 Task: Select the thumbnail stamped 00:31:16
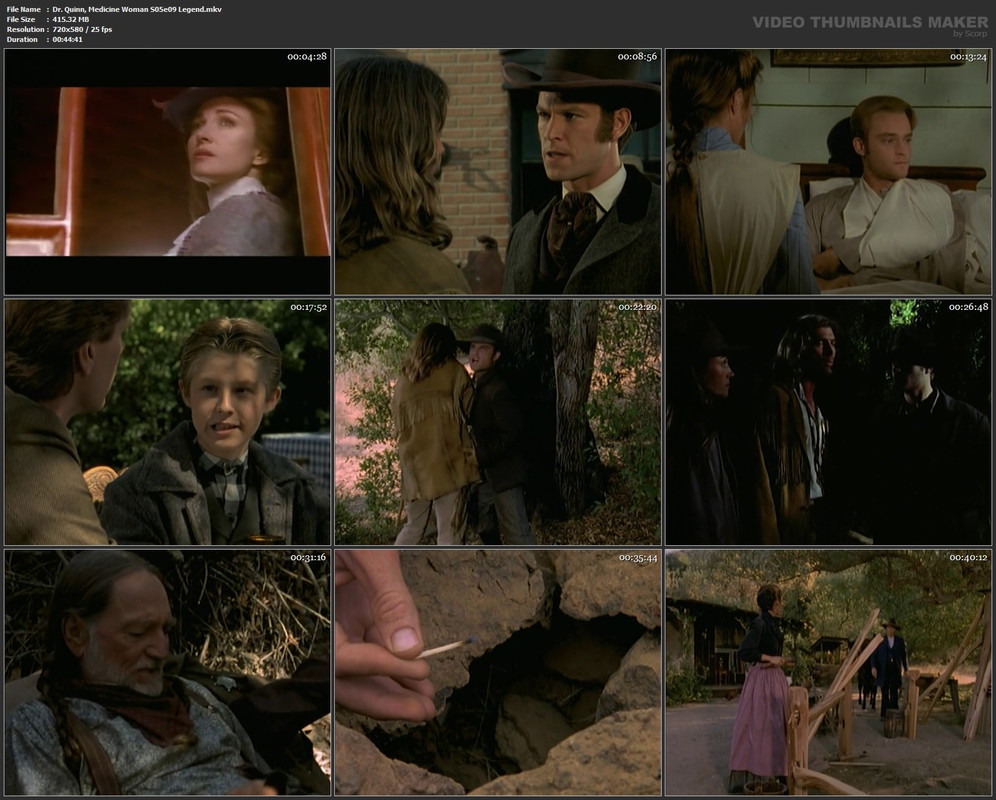point(168,673)
